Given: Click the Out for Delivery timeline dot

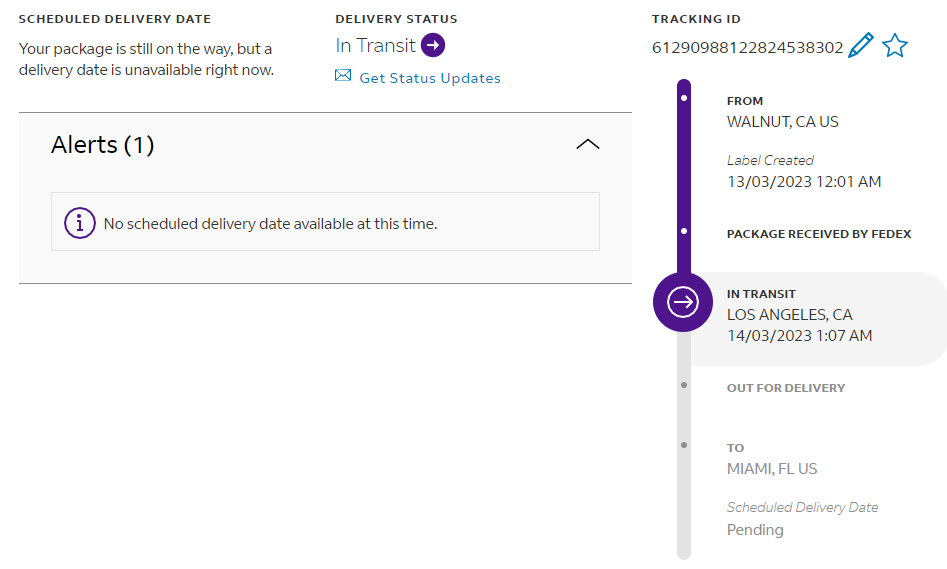Looking at the screenshot, I should pyautogui.click(x=683, y=384).
